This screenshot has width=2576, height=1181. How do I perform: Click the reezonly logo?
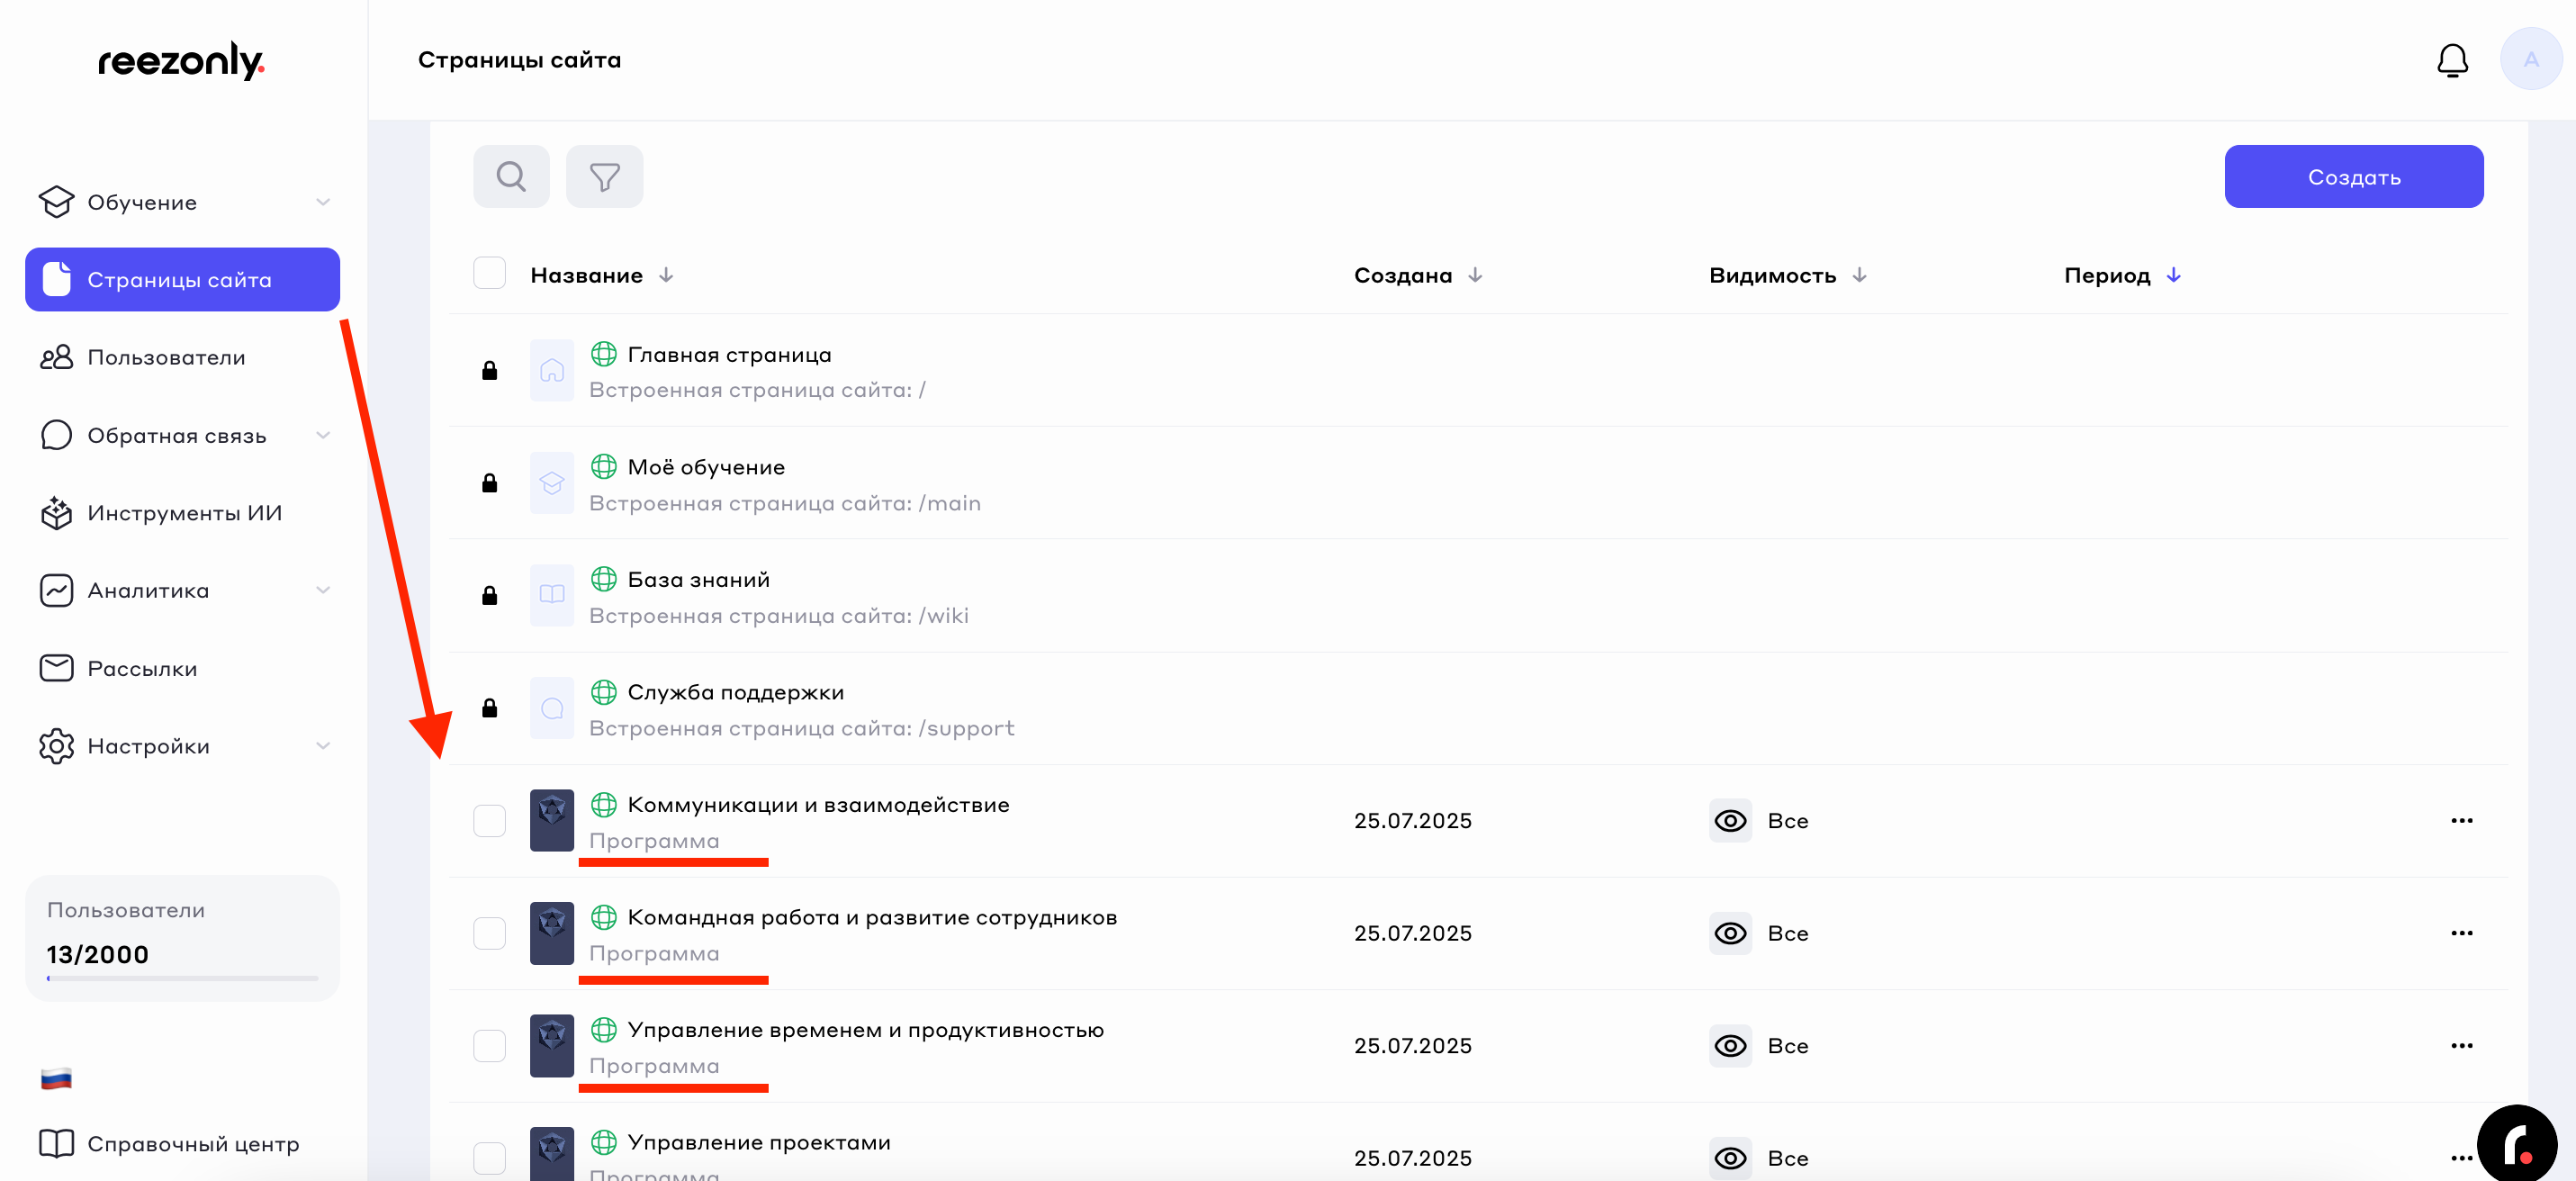(181, 61)
